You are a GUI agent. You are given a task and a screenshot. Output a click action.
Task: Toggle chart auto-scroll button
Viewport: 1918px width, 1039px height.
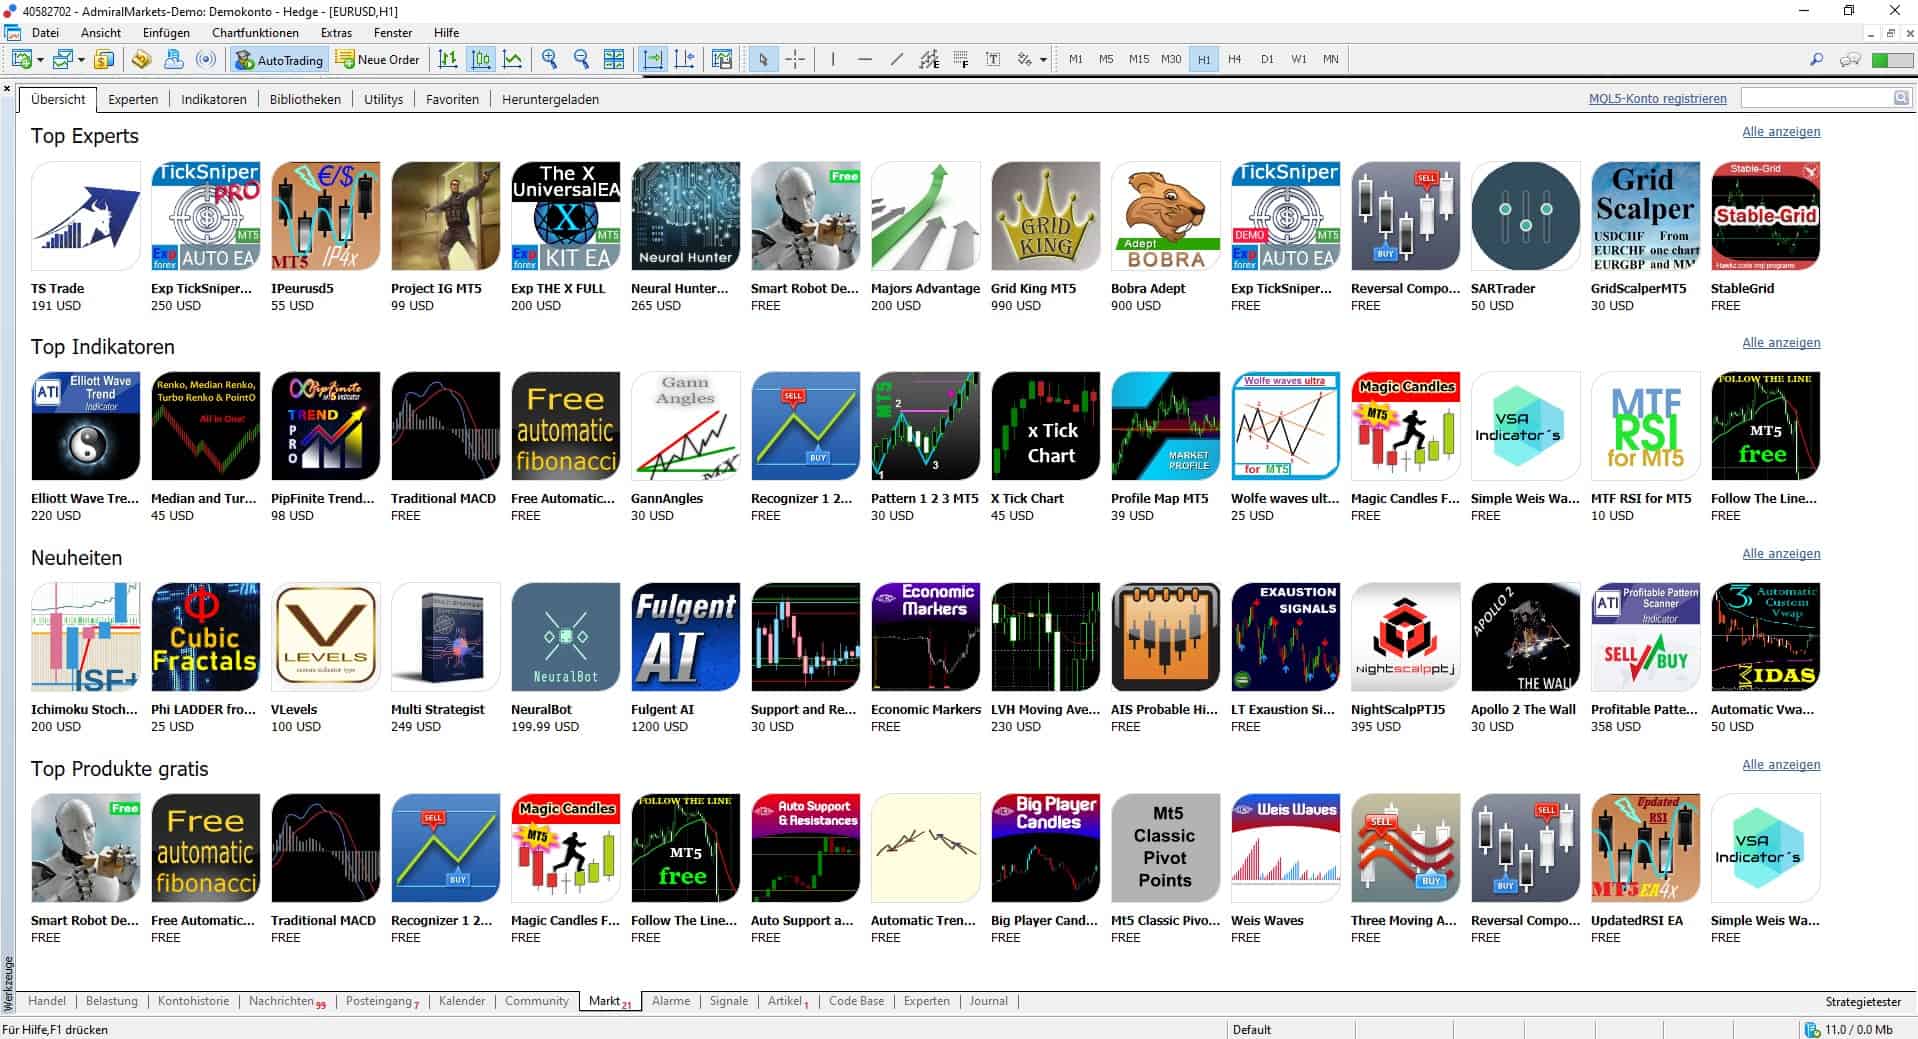click(x=653, y=60)
